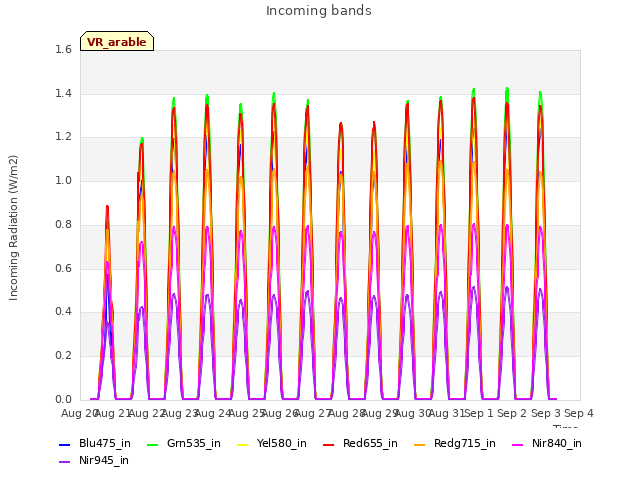Click the 0.0 y-axis tick label
Screen dimensions: 640x480
click(x=63, y=399)
